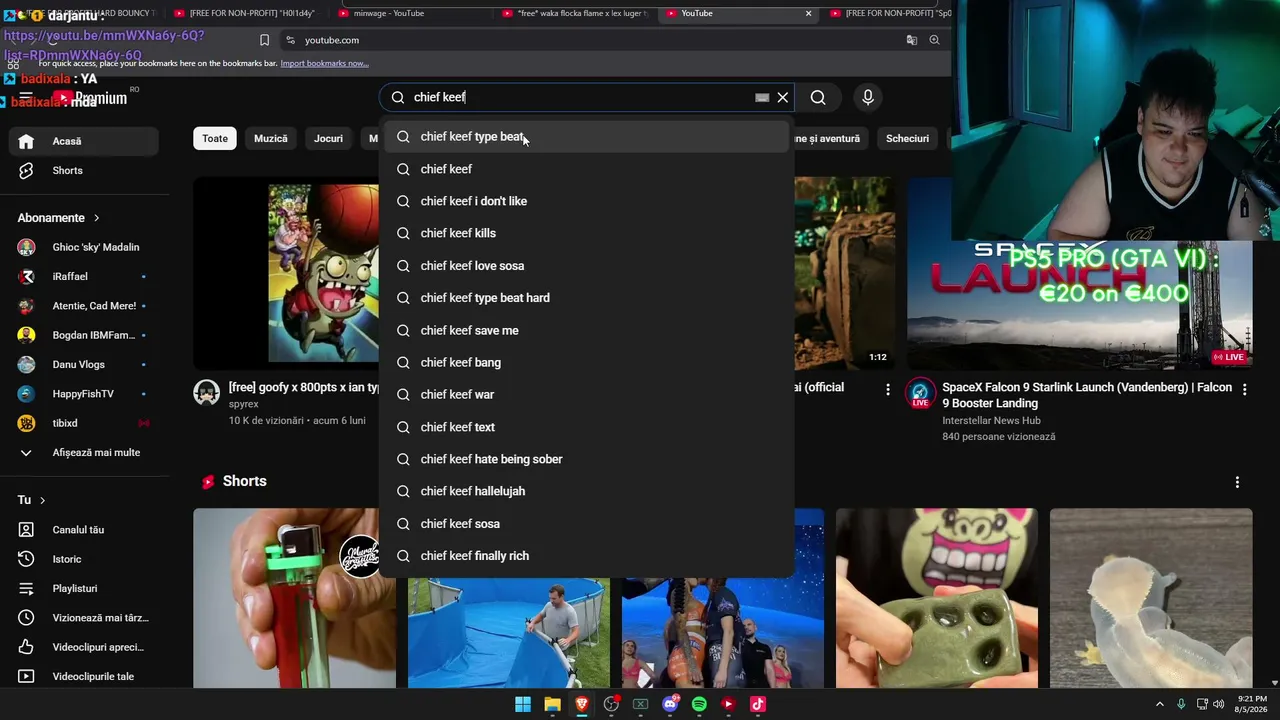Bookmark this page with the bookmark icon

(264, 40)
